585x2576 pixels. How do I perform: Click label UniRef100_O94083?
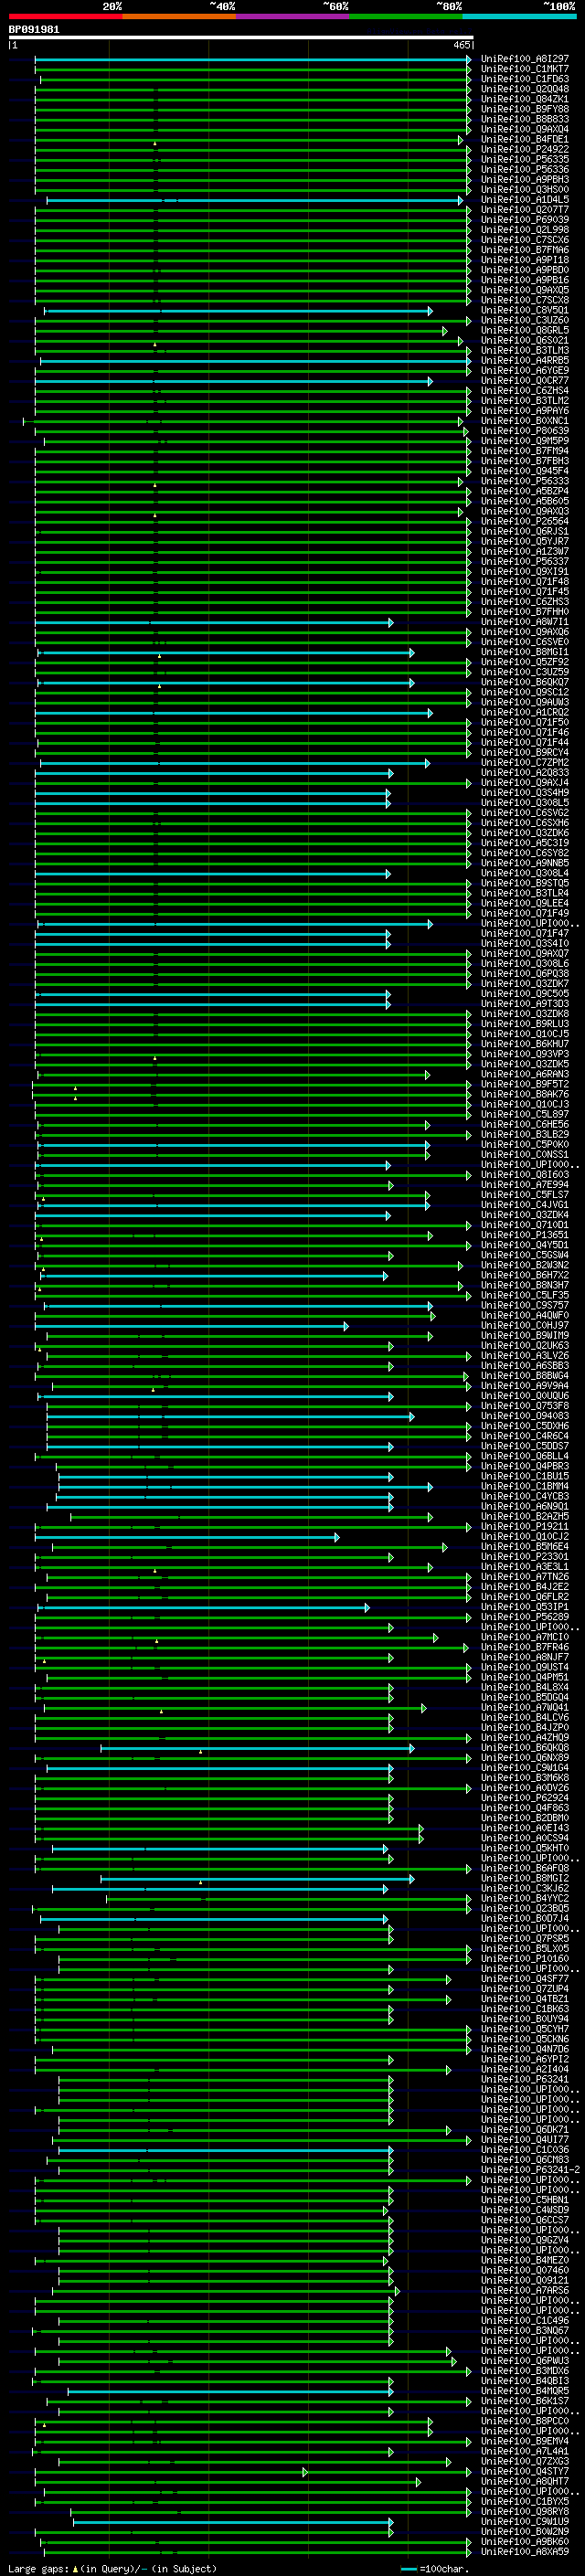524,1416
